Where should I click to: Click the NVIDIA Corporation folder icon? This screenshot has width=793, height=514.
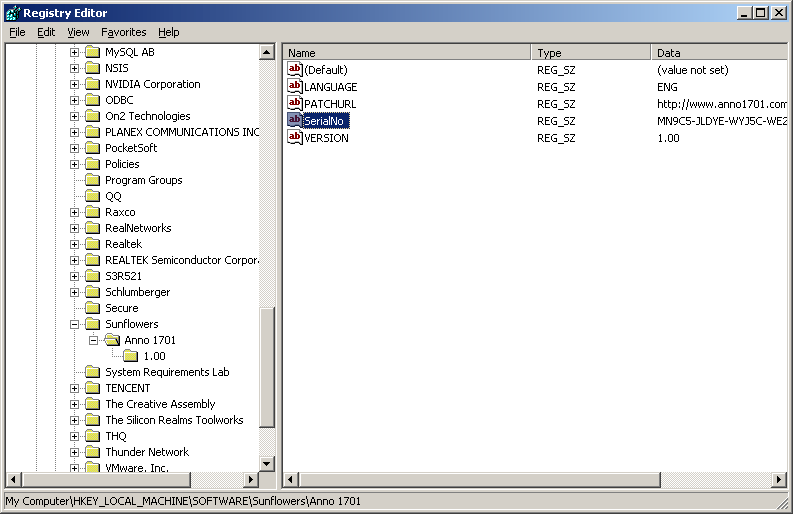click(x=93, y=84)
